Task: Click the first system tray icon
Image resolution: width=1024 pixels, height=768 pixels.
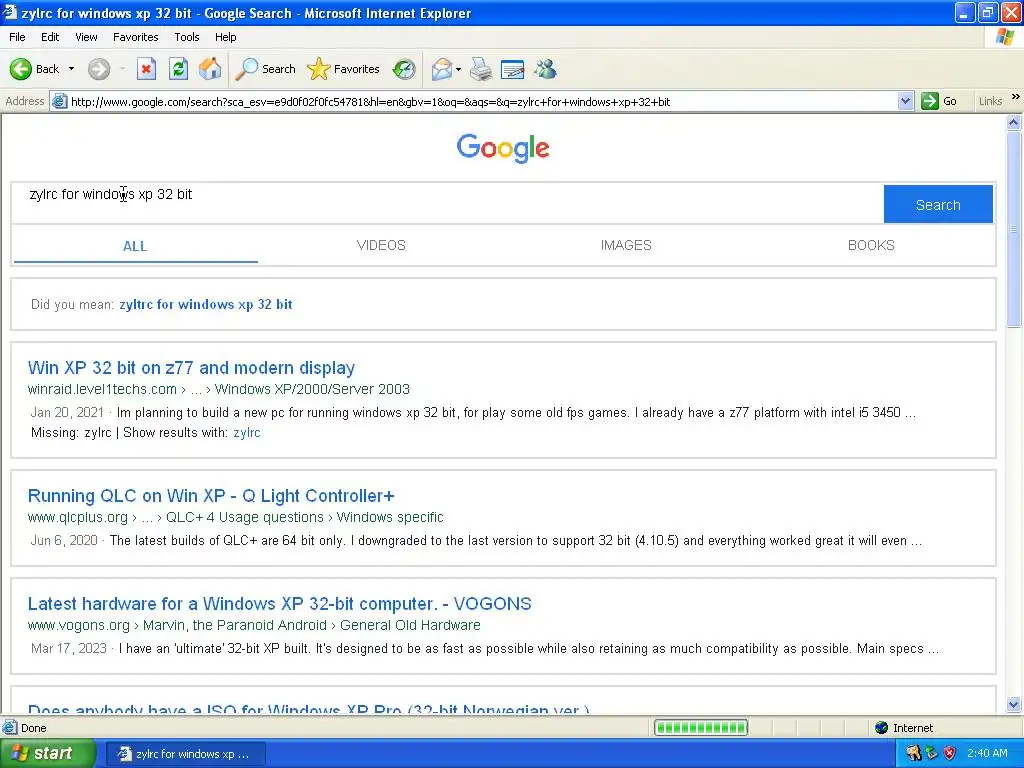Action: click(913, 753)
